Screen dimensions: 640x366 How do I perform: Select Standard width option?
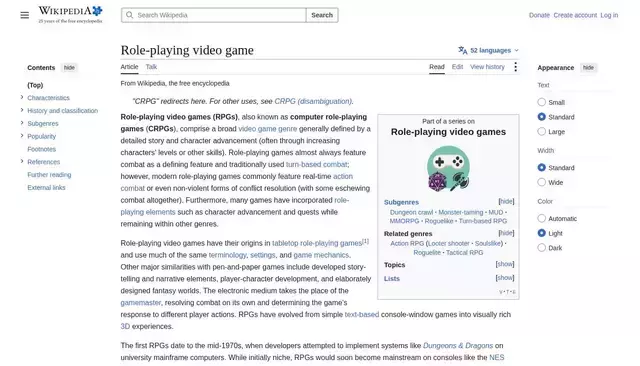[542, 167]
